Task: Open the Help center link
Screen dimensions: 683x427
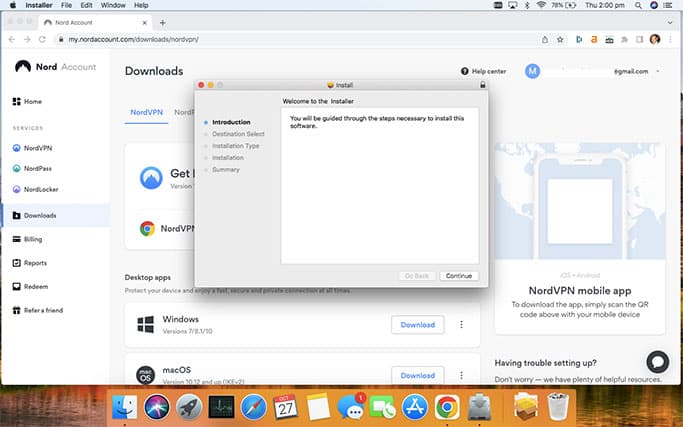Action: coord(484,71)
